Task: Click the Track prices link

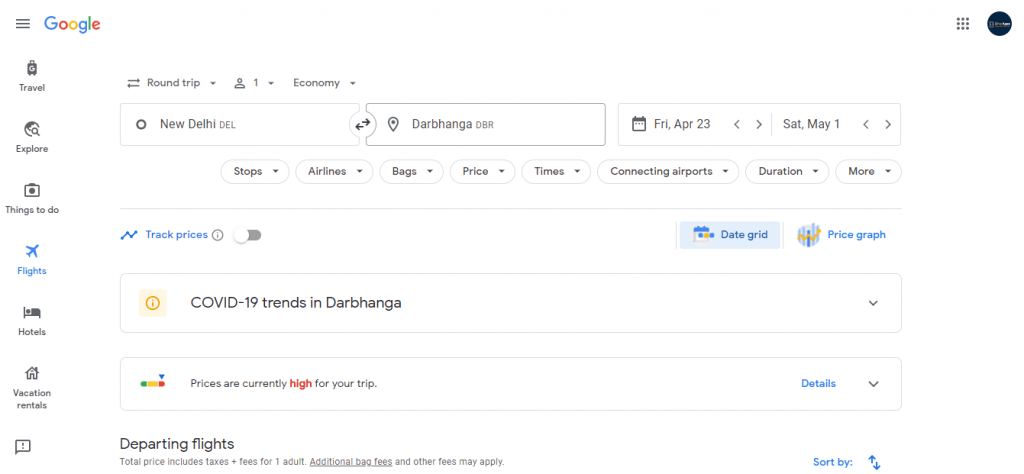Action: point(176,234)
